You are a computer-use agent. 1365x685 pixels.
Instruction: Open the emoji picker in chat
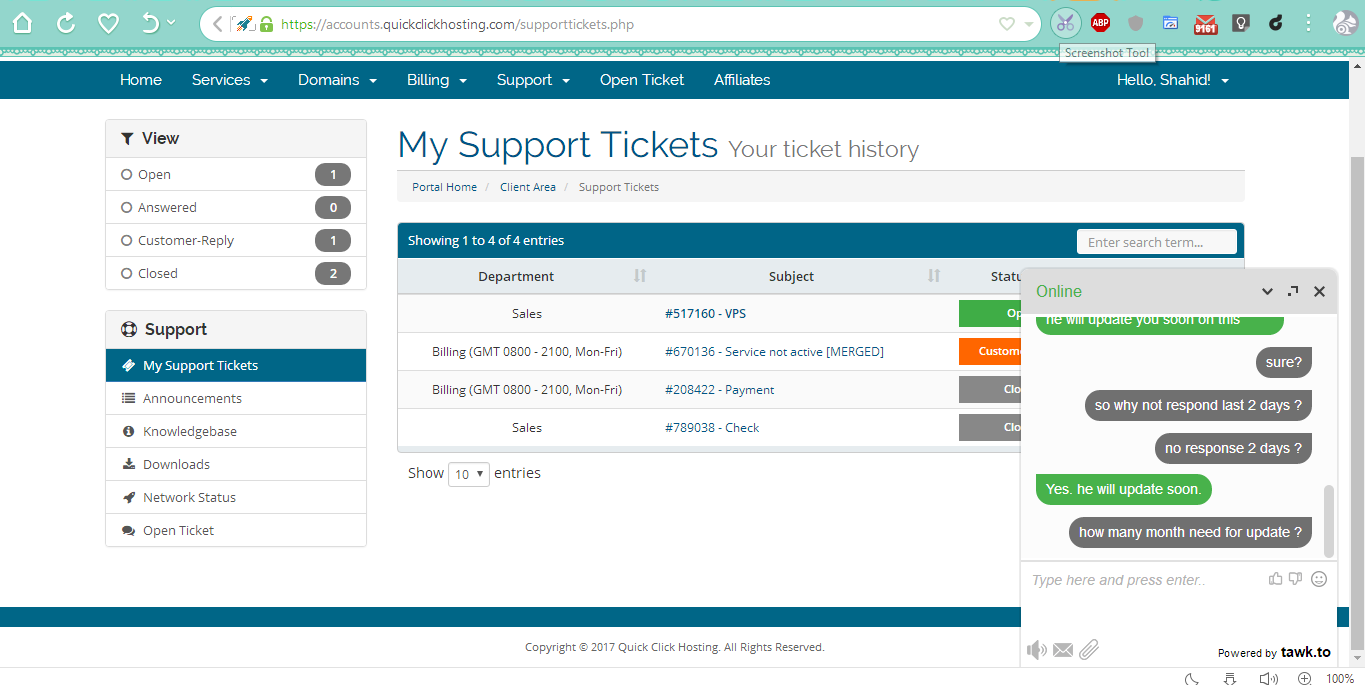[x=1319, y=579]
